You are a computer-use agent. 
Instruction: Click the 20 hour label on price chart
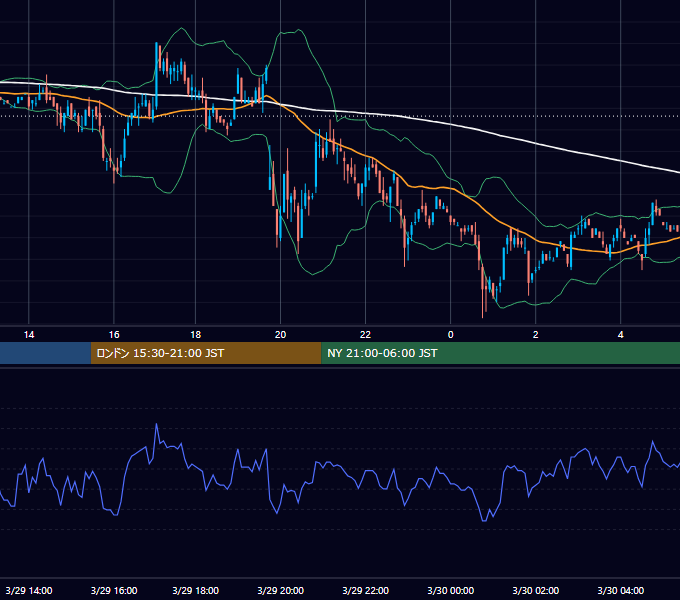tap(281, 335)
